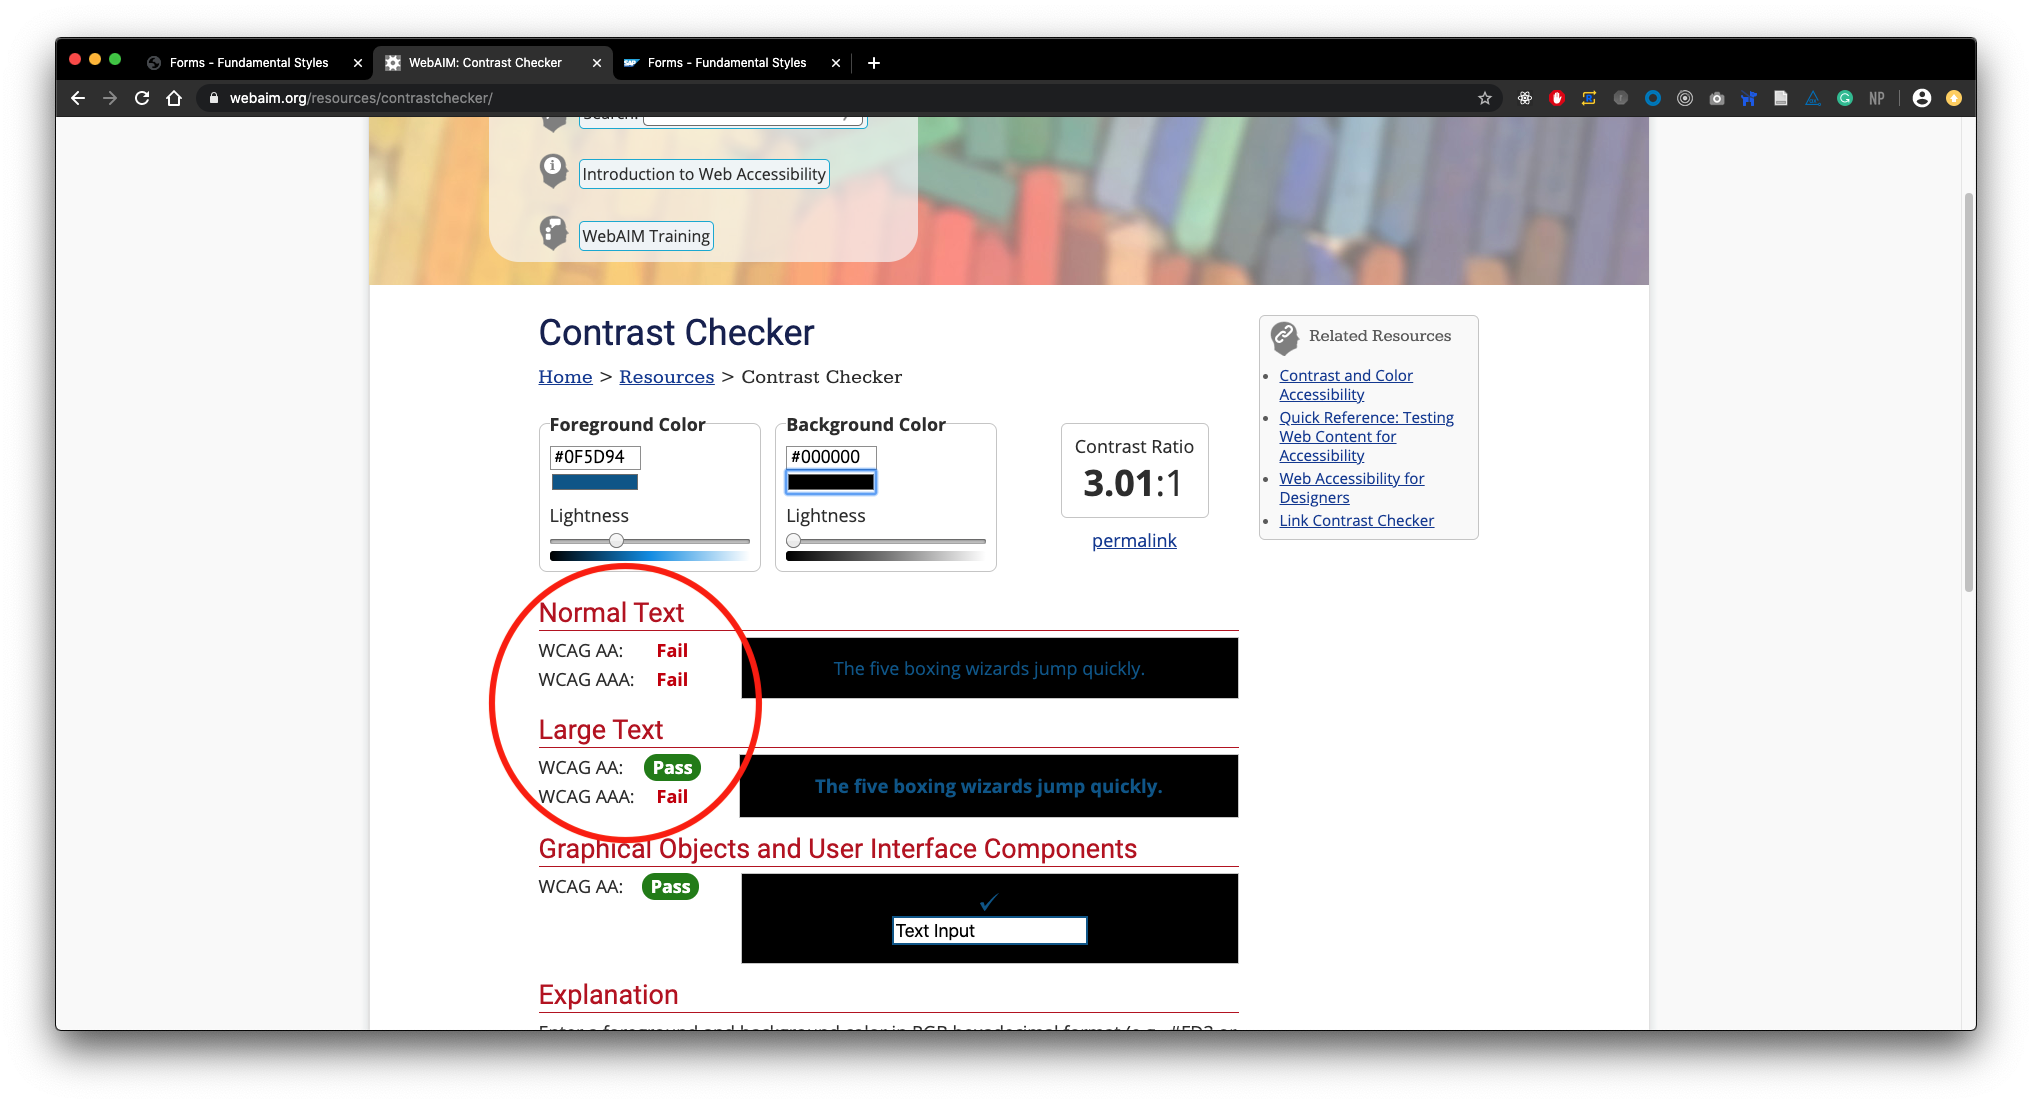The width and height of the screenshot is (2032, 1104).
Task: Click the Background Color hex input field
Action: tap(830, 457)
